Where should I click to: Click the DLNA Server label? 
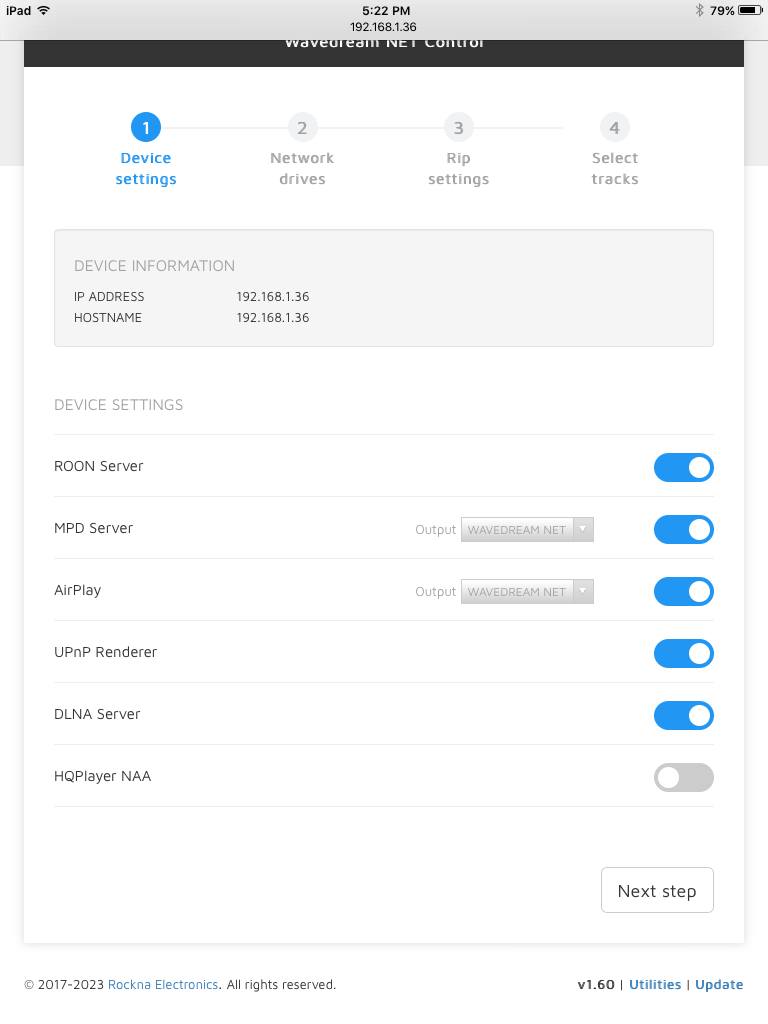pos(97,714)
